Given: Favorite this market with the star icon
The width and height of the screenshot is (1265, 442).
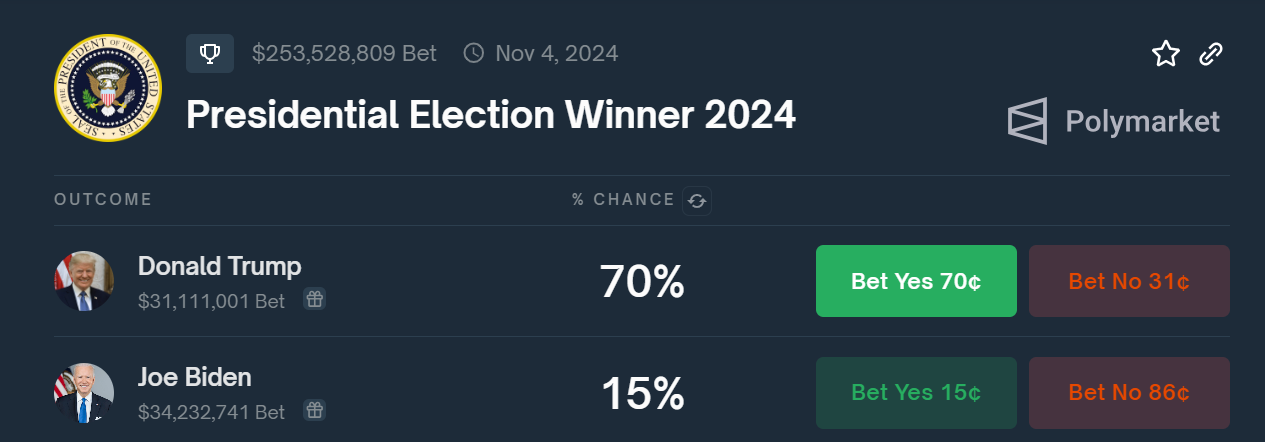Looking at the screenshot, I should (x=1166, y=54).
